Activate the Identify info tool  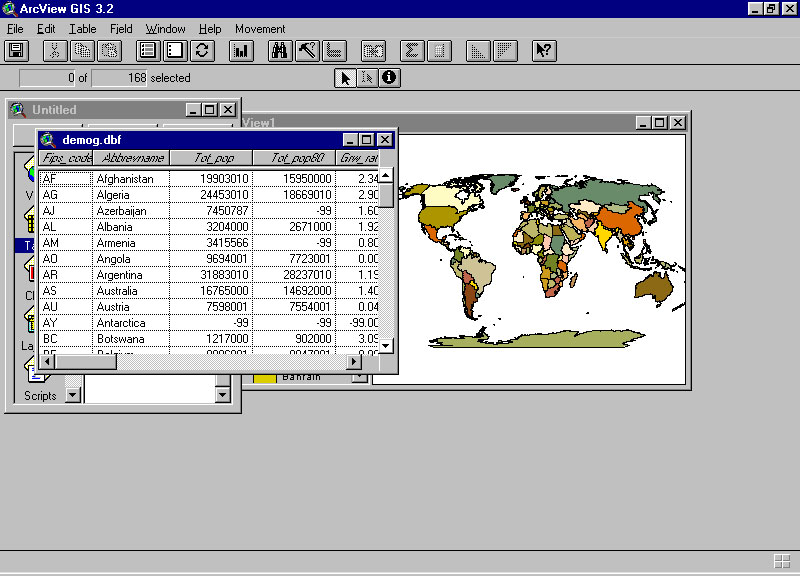[x=389, y=78]
